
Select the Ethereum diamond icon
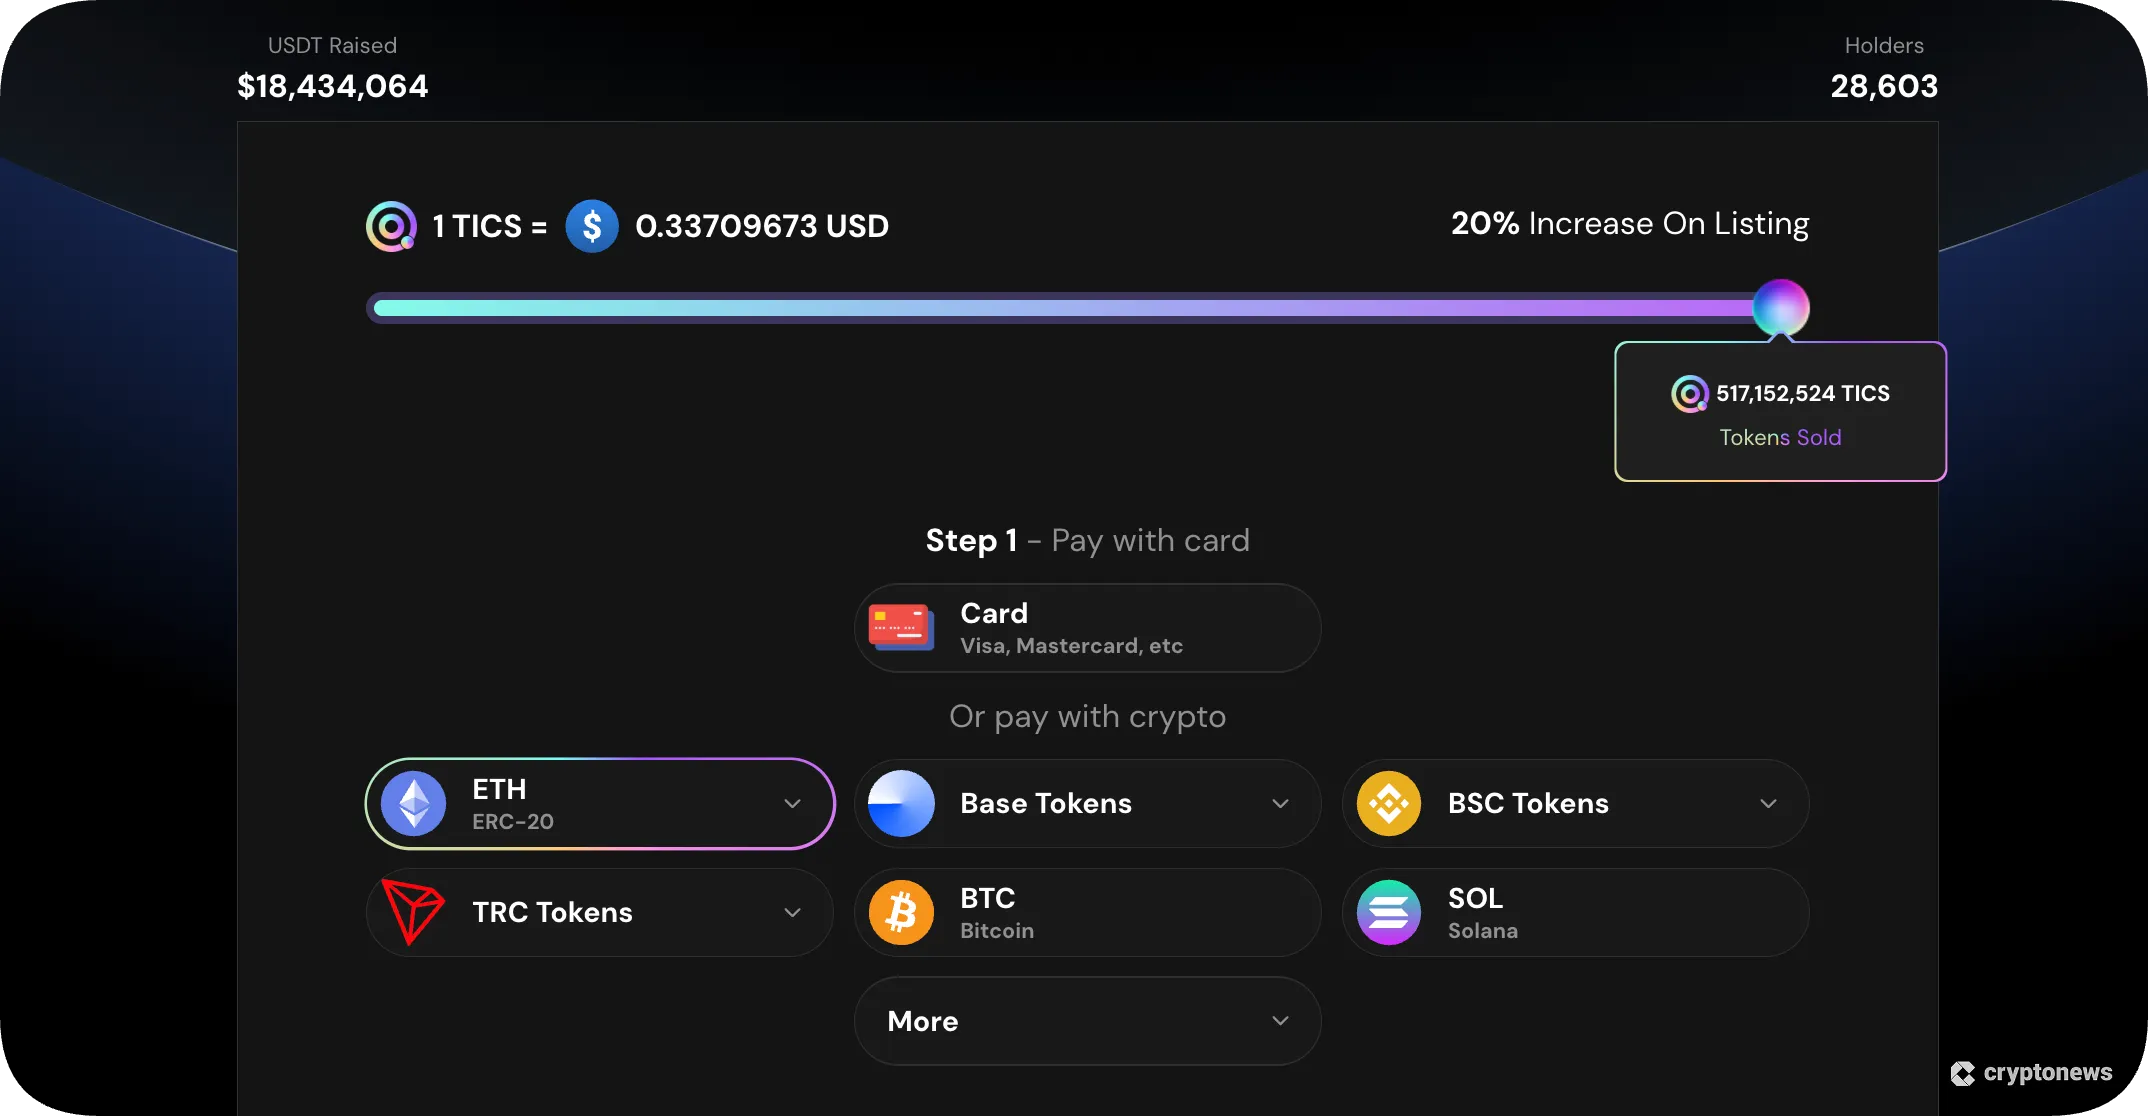pyautogui.click(x=412, y=803)
